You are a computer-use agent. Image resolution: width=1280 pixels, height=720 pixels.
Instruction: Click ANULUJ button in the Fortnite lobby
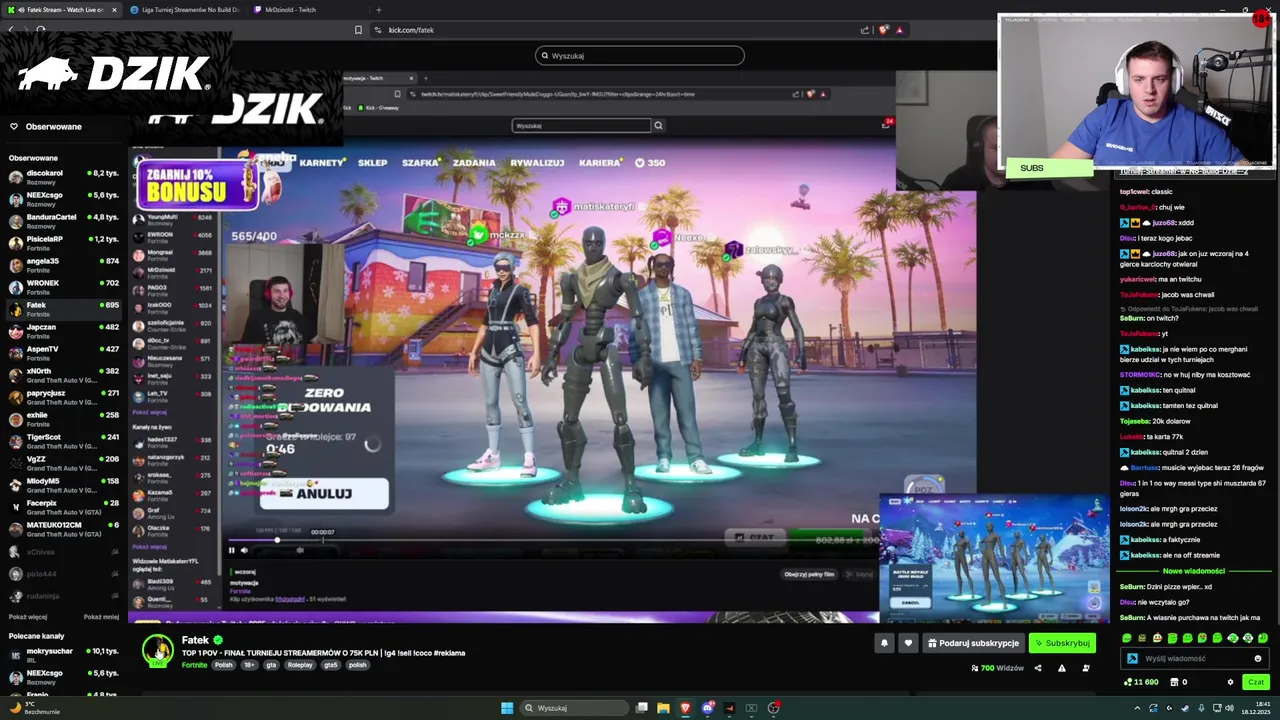(324, 493)
